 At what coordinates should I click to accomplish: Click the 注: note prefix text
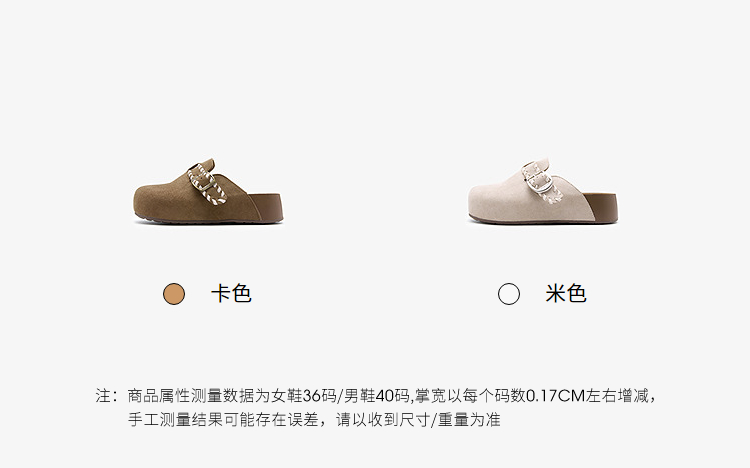pyautogui.click(x=107, y=396)
